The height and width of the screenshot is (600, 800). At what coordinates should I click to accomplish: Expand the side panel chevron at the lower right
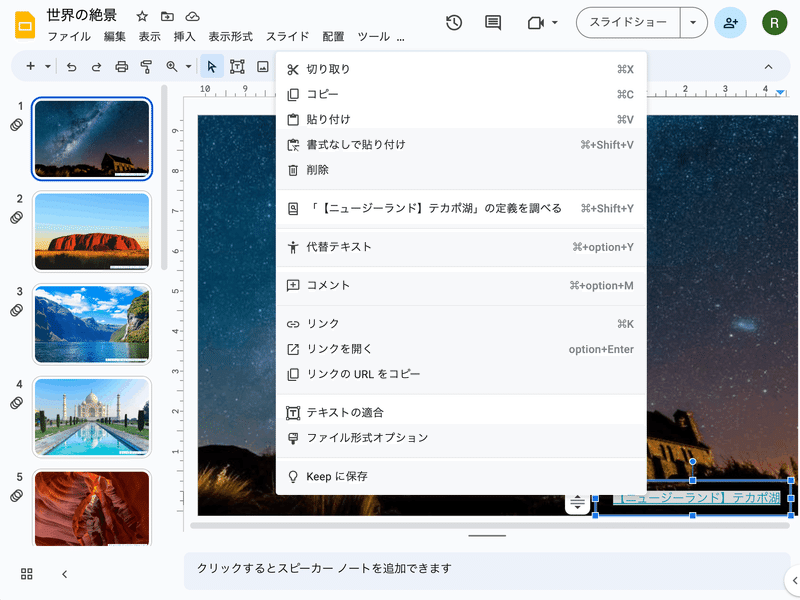coord(794,581)
